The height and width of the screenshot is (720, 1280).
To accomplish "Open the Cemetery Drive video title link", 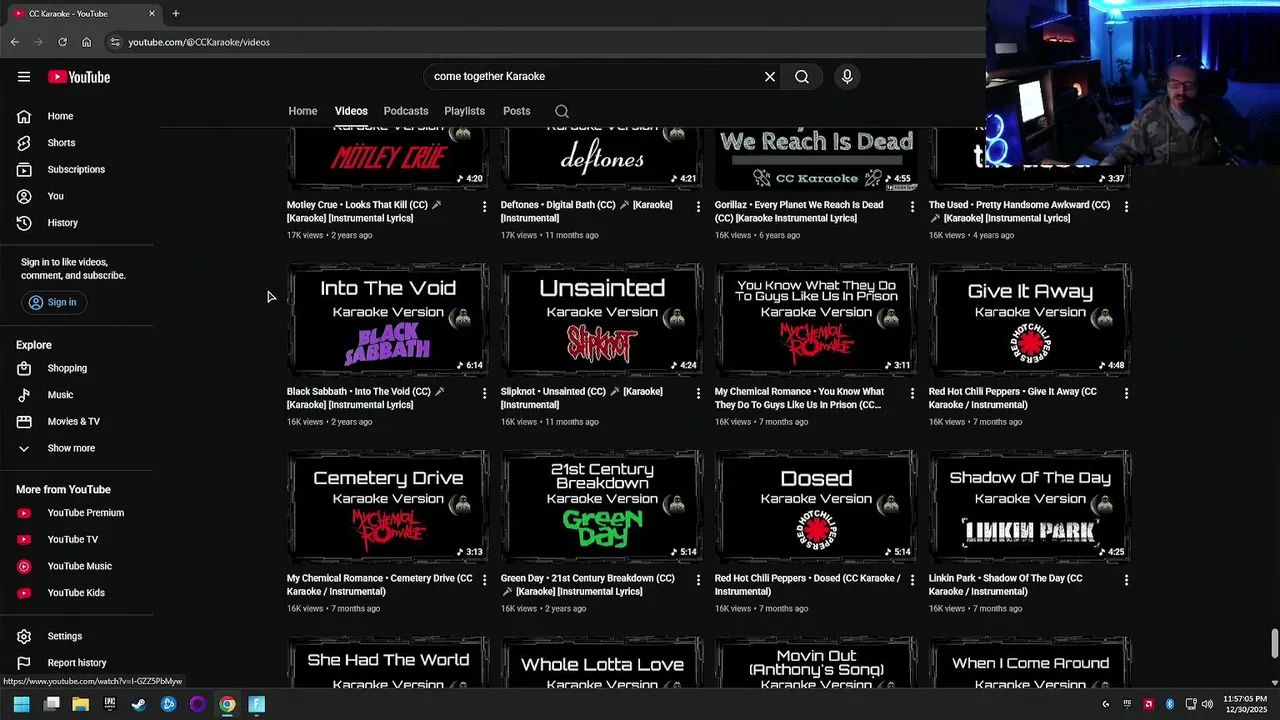I will 380,585.
